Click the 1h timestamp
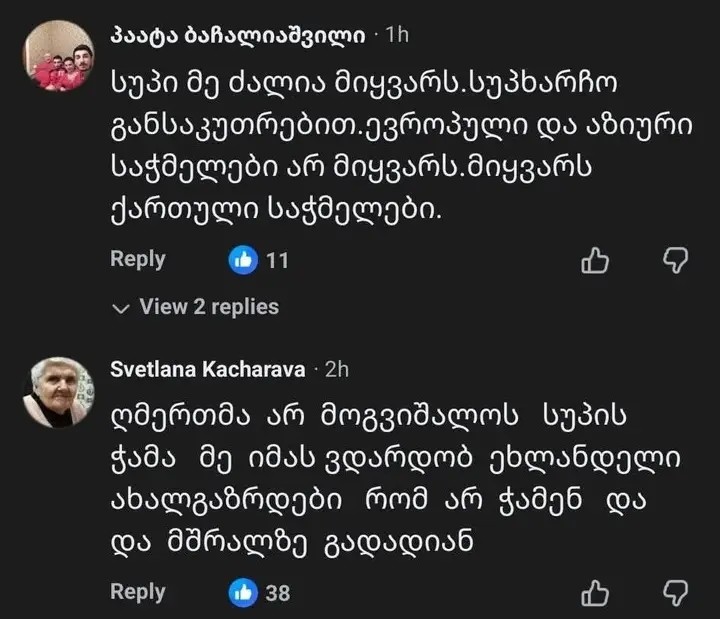 pyautogui.click(x=397, y=35)
